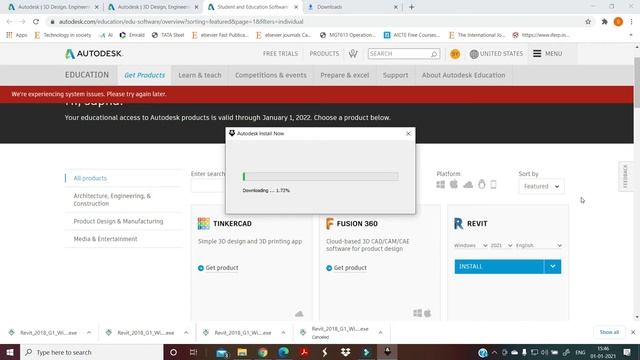Screen dimensions: 640x360
Task: Open Dropbox from the taskbar
Action: (345, 352)
